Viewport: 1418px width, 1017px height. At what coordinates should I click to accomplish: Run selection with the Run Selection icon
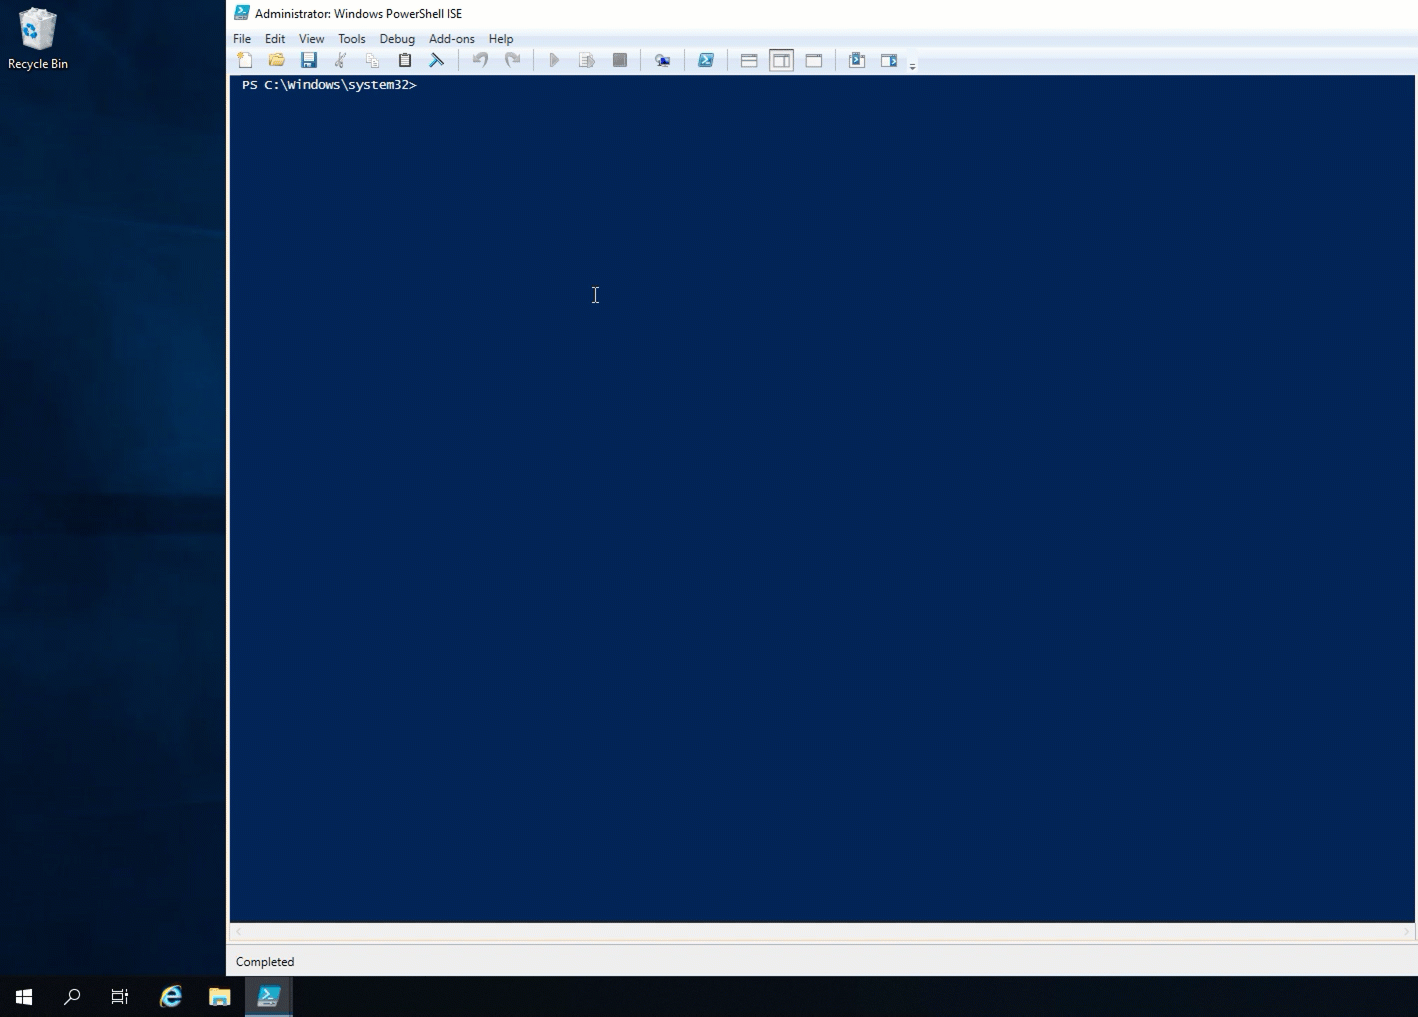point(587,61)
